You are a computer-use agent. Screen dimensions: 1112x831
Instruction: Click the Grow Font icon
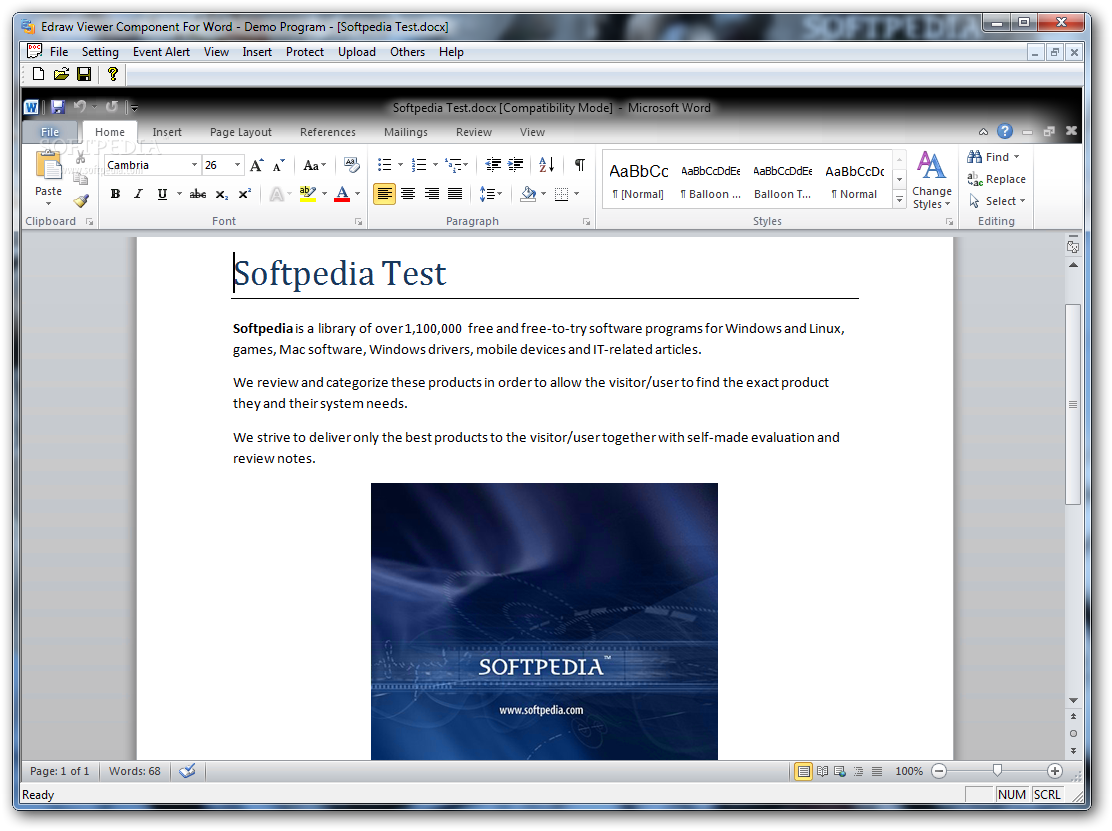click(257, 165)
